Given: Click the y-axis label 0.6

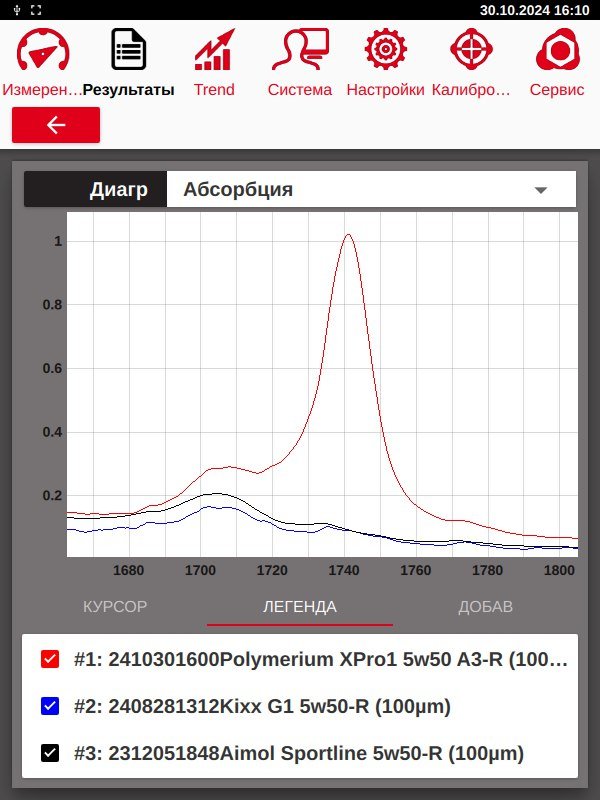Looking at the screenshot, I should 53,368.
